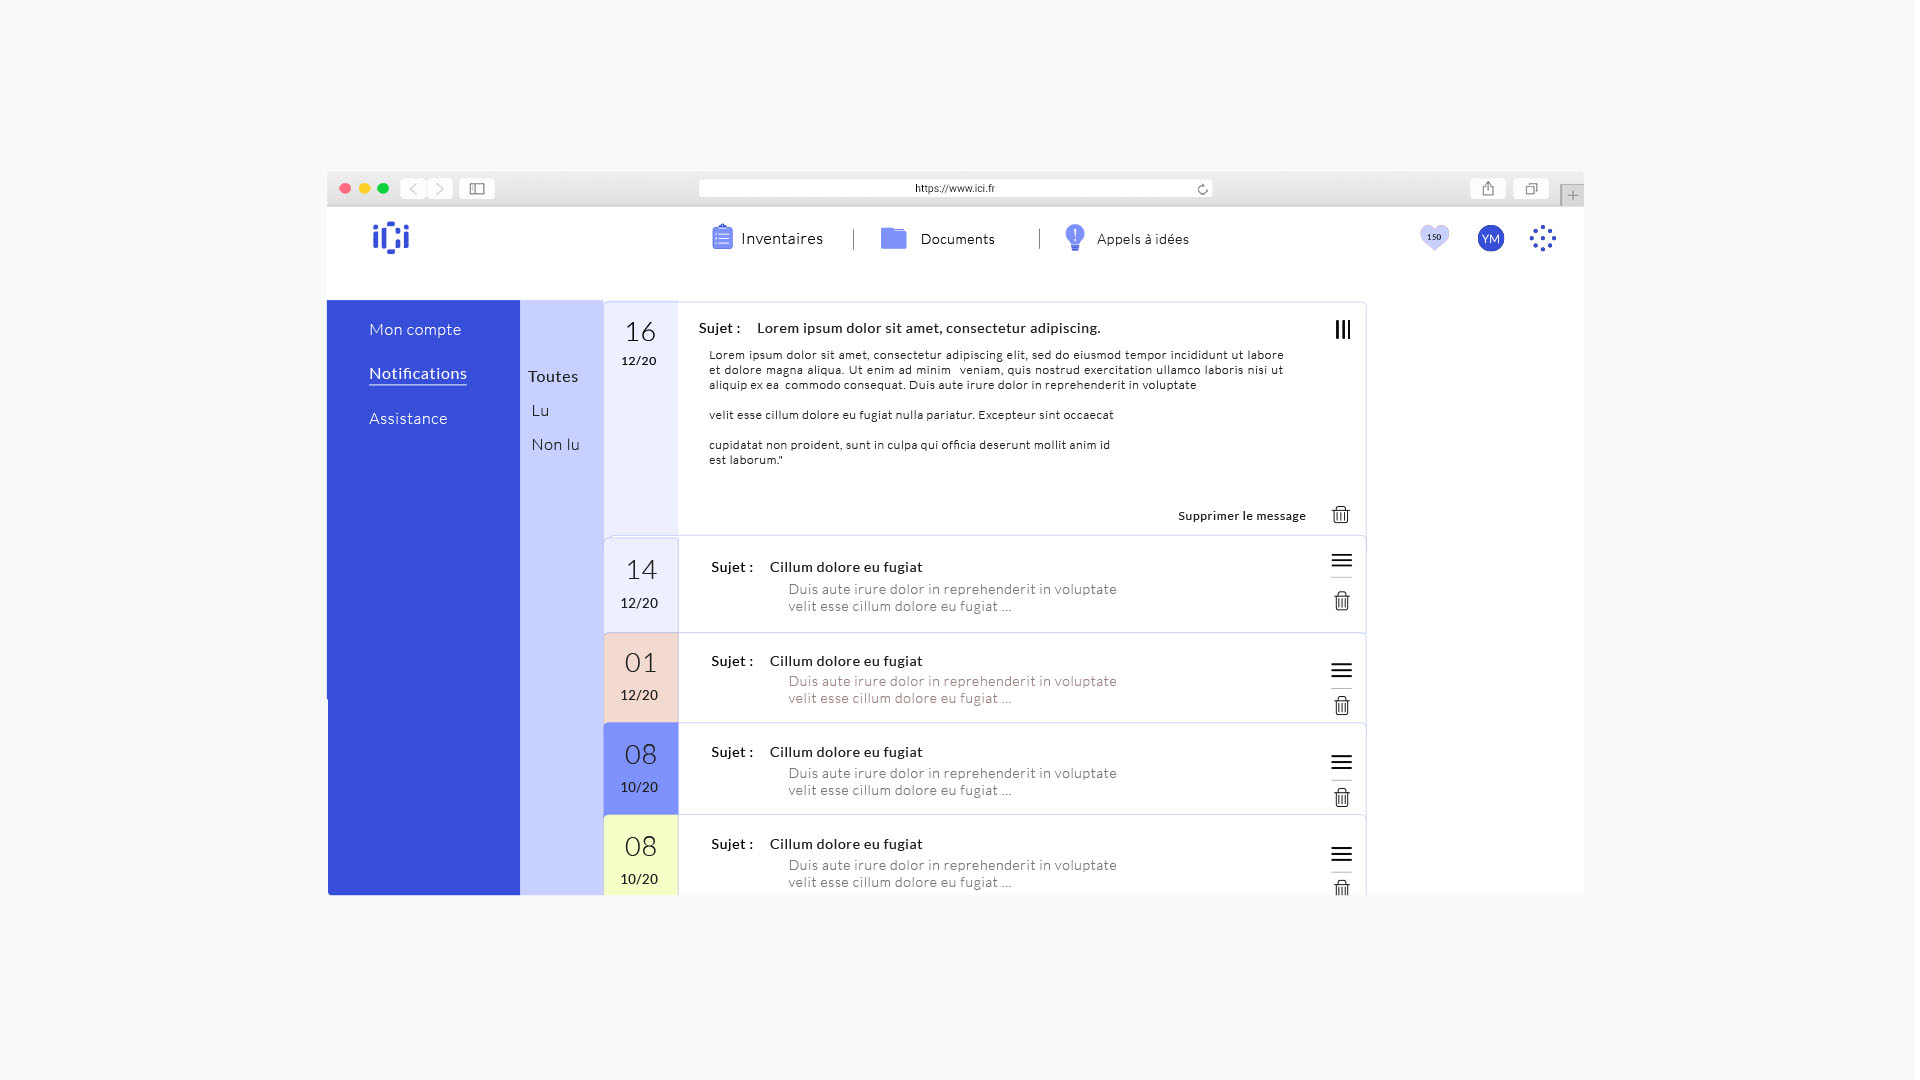
Task: Go back with browser back arrow
Action: pyautogui.click(x=413, y=188)
